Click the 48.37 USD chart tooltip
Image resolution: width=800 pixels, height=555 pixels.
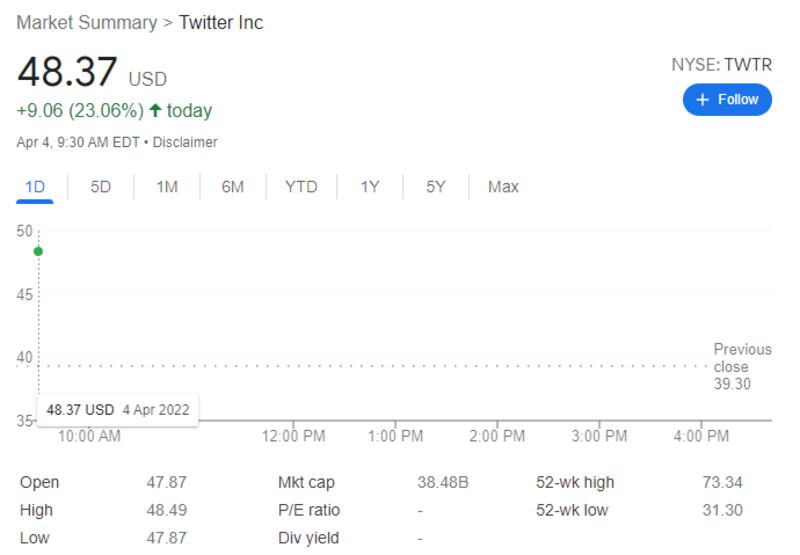pyautogui.click(x=117, y=410)
